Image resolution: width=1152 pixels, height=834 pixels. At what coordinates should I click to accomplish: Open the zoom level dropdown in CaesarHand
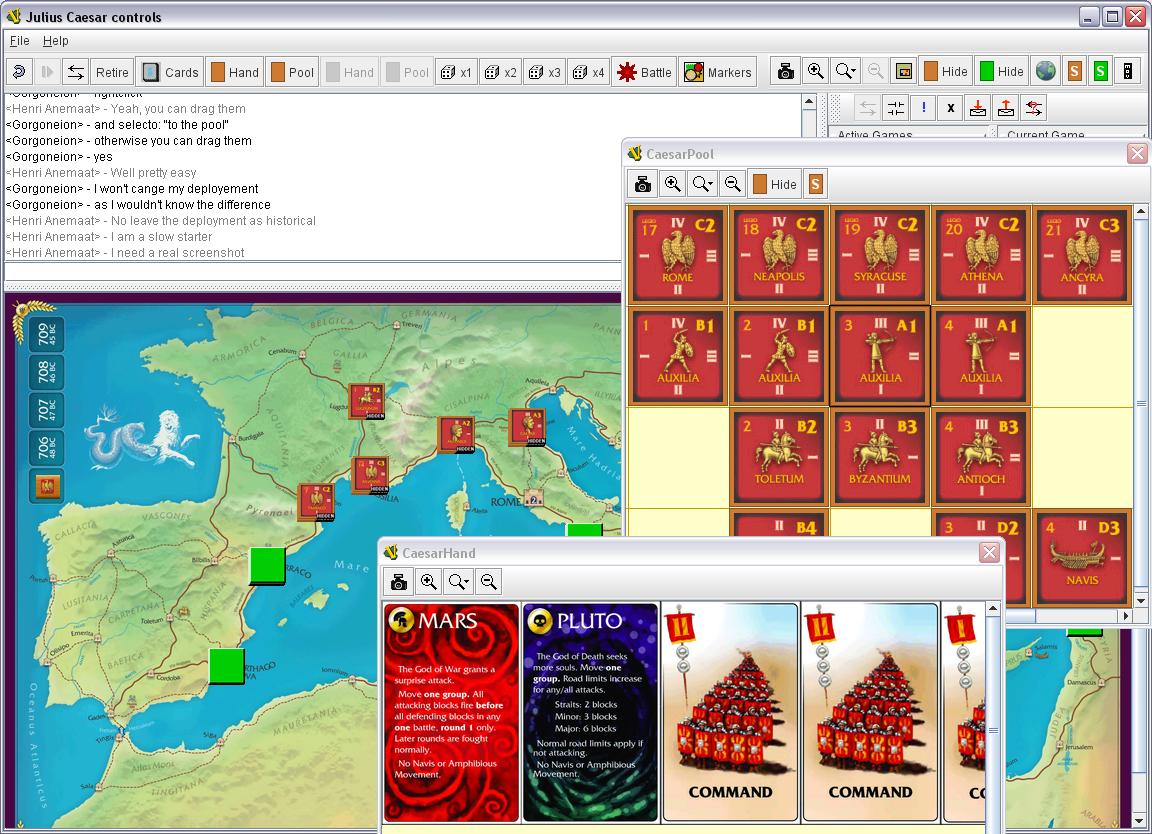(458, 582)
